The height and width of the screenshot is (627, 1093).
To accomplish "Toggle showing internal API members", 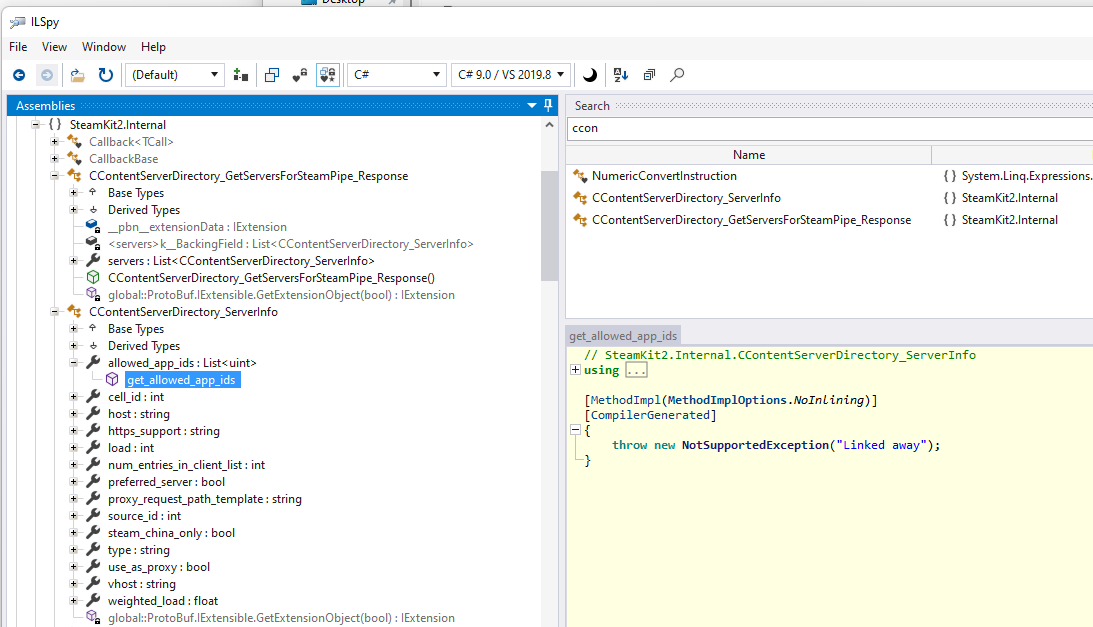I will [x=328, y=75].
